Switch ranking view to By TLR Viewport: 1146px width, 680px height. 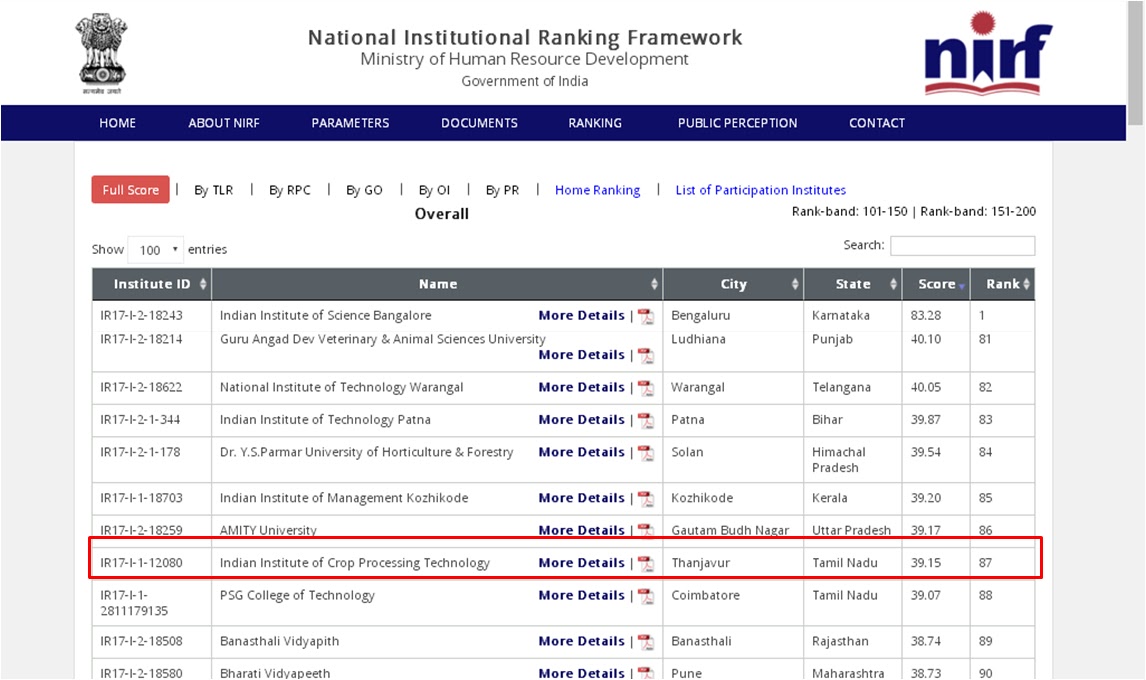(x=213, y=190)
